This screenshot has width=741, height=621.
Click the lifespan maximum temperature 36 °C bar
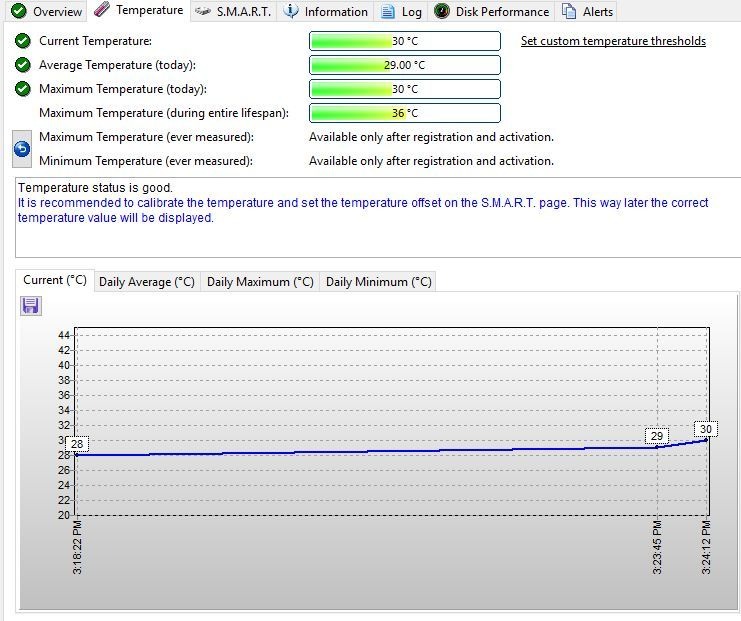(x=404, y=113)
